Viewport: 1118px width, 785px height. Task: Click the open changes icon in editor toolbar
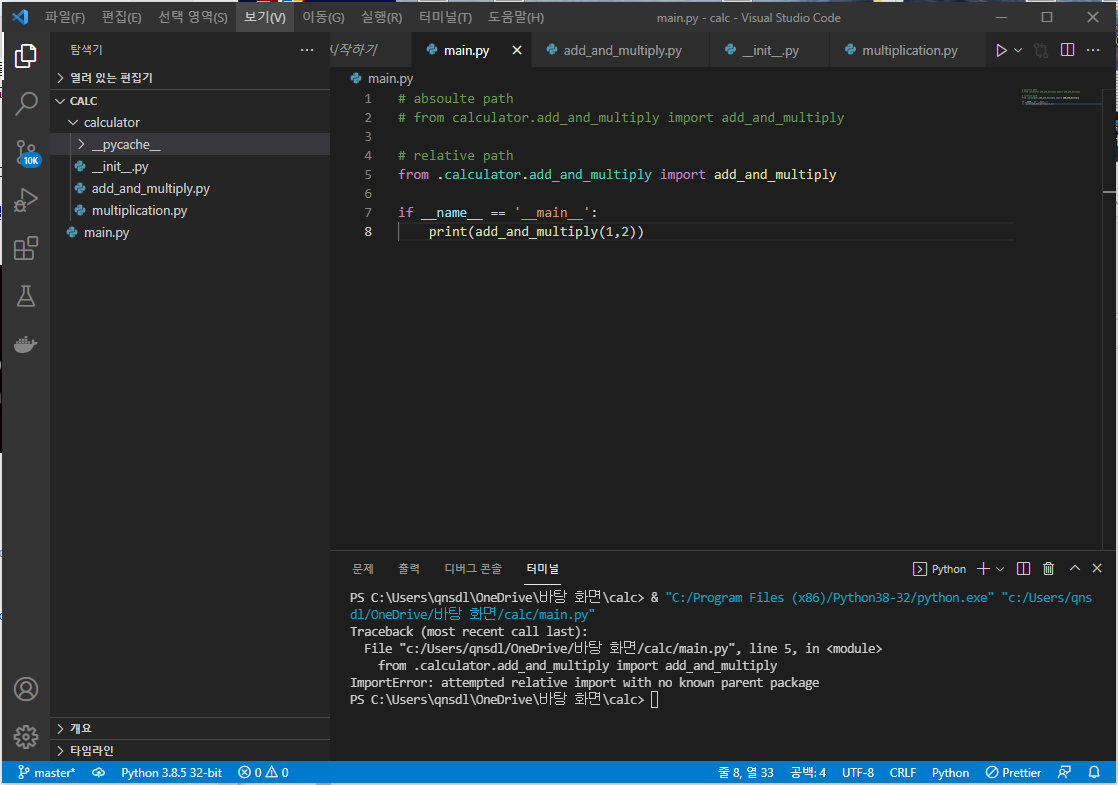(1041, 51)
